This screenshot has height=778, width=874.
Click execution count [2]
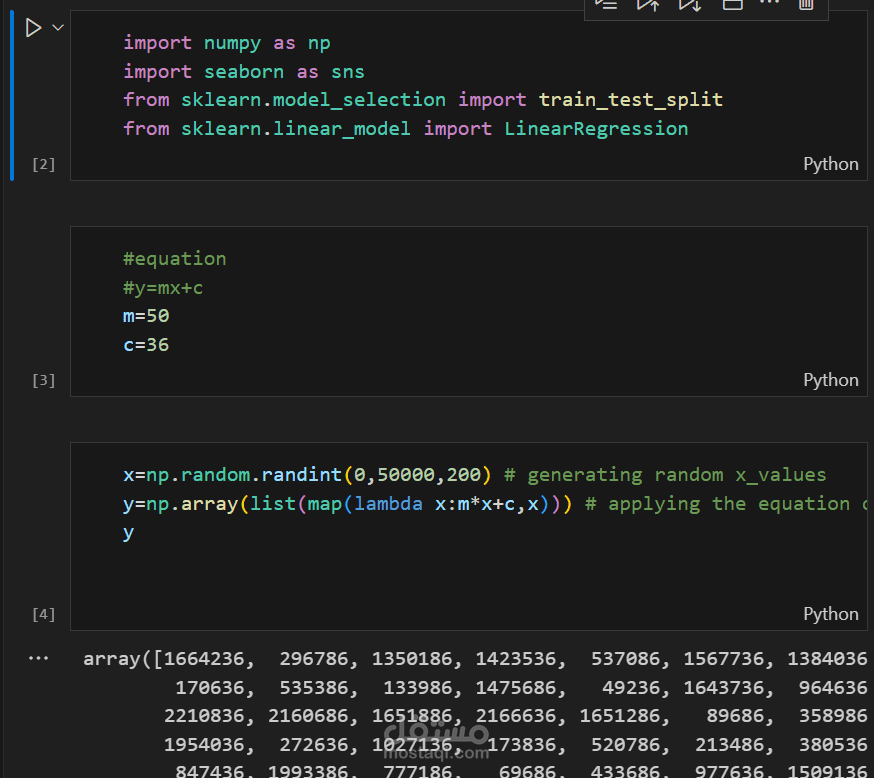(x=43, y=164)
